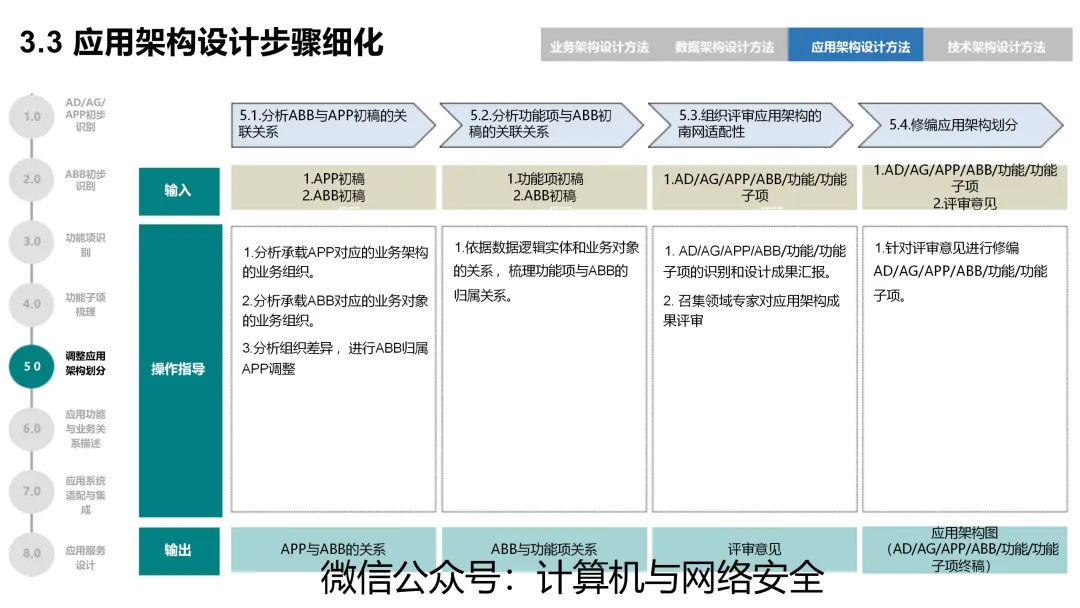Click the title 3.3 应用架构设计步骤细化
This screenshot has height=608, width=1080.
click(201, 43)
